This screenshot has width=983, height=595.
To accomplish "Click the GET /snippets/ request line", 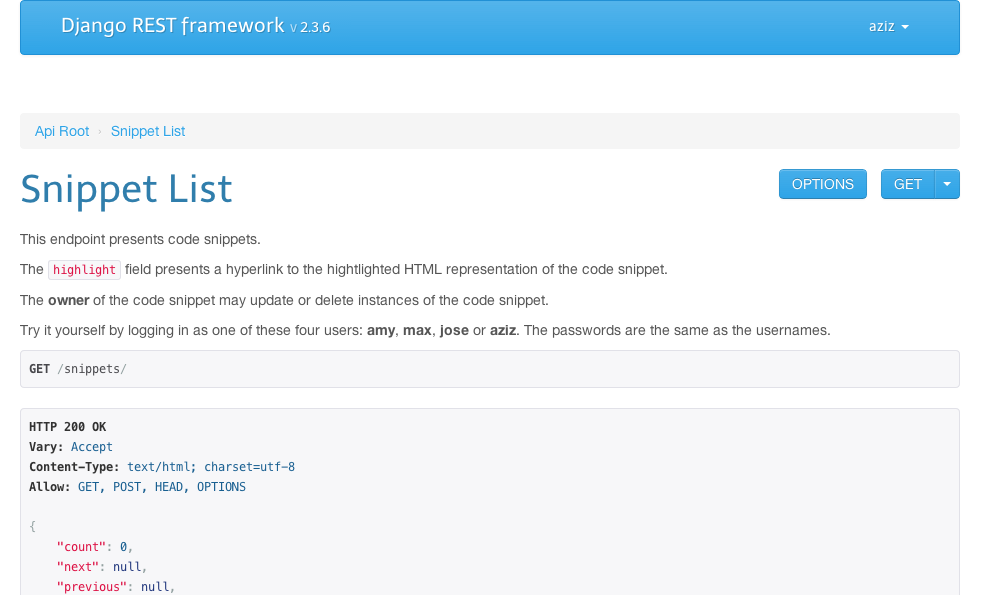I will click(78, 369).
